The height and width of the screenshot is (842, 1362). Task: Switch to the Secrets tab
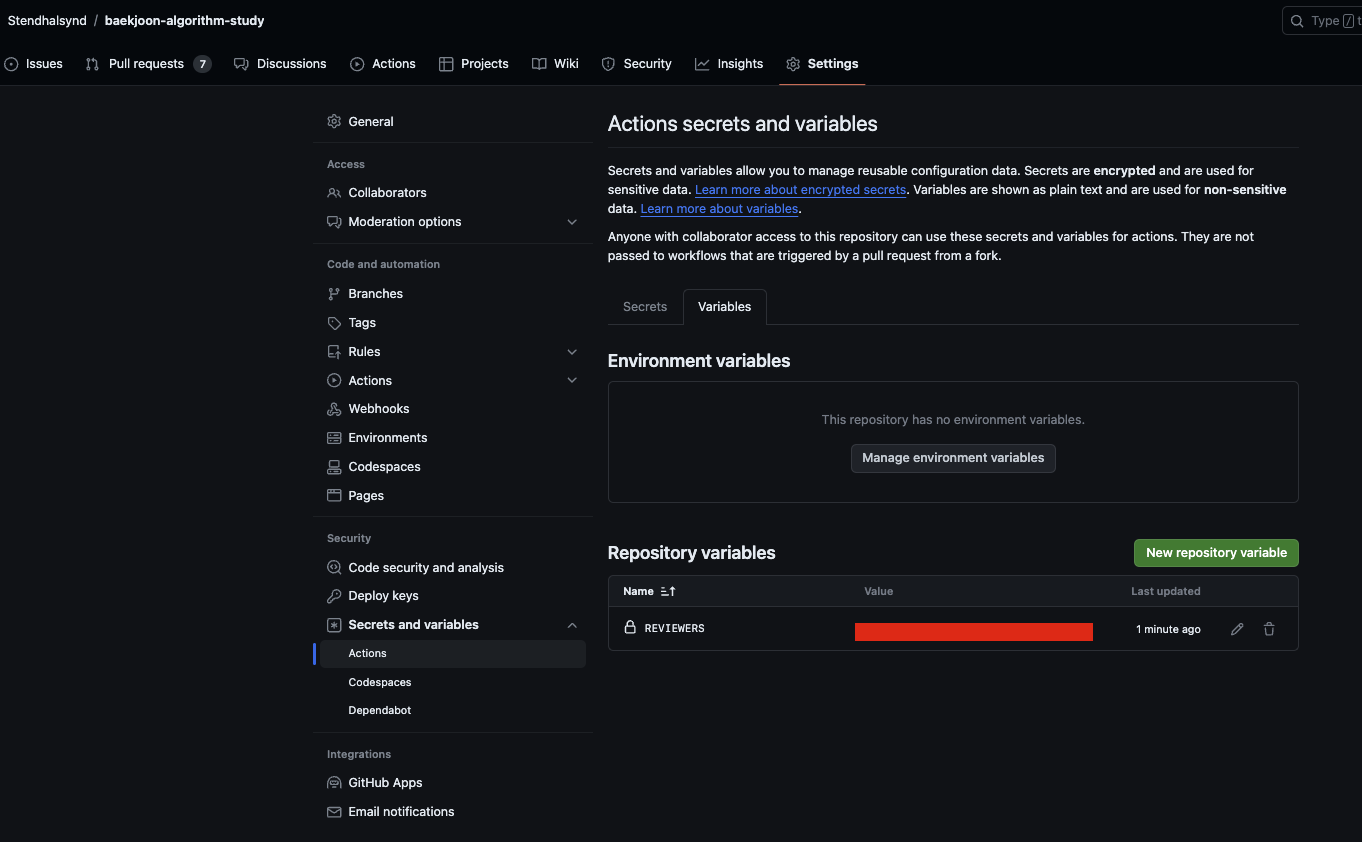[645, 307]
